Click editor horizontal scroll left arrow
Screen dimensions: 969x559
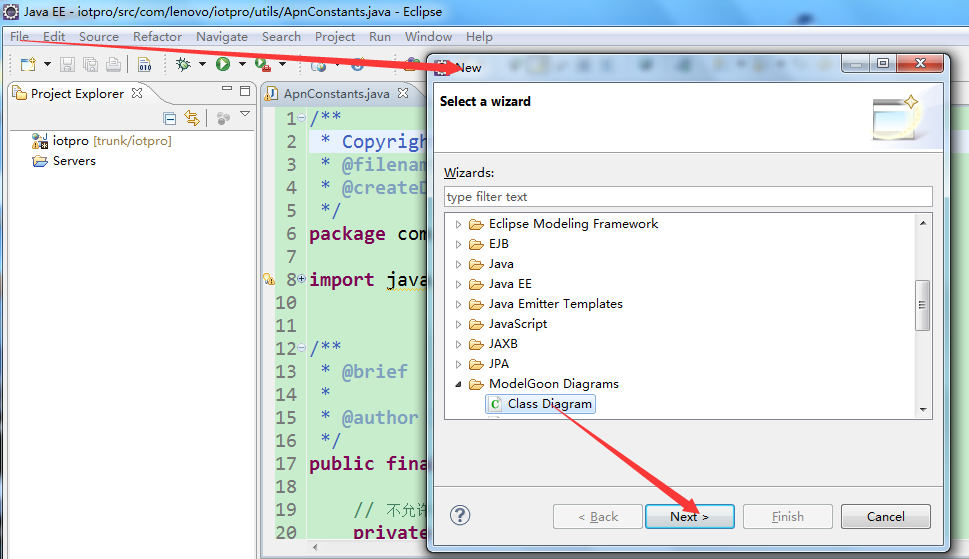(x=315, y=547)
